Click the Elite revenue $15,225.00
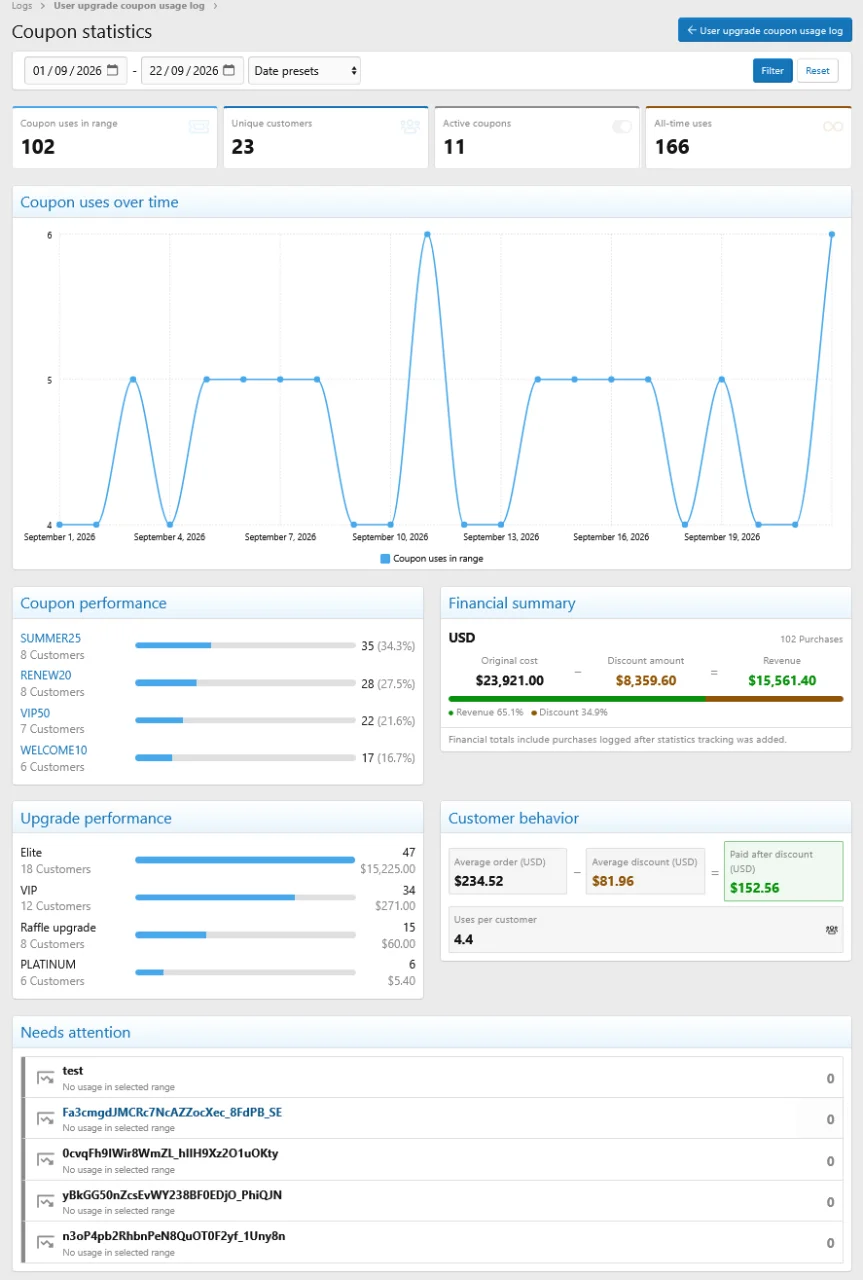Viewport: 863px width, 1280px height. point(388,869)
